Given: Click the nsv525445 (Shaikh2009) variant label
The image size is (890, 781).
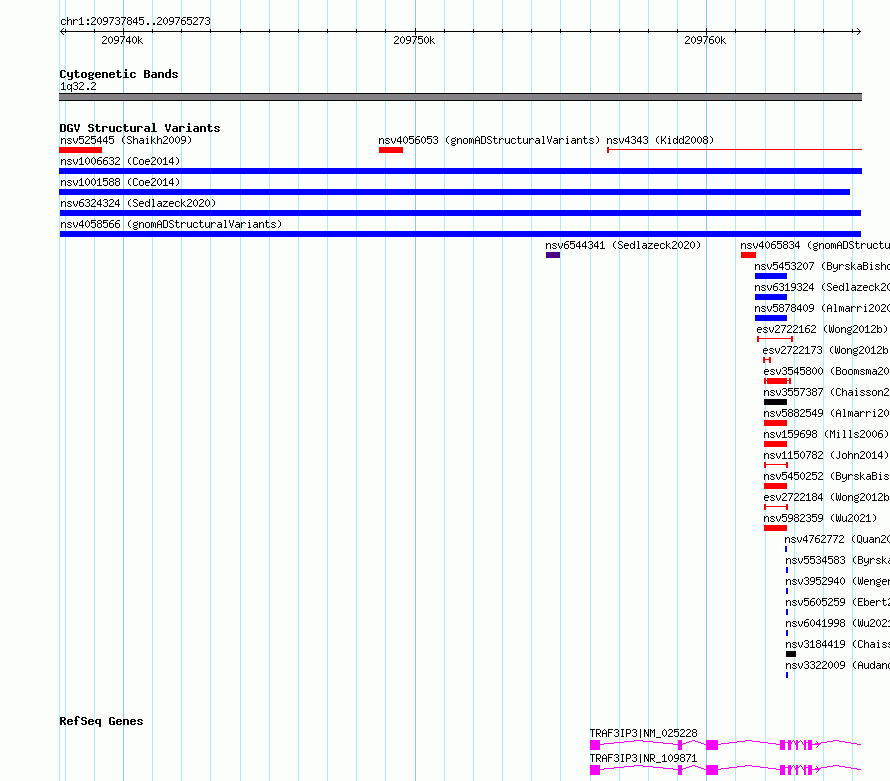Looking at the screenshot, I should [126, 140].
